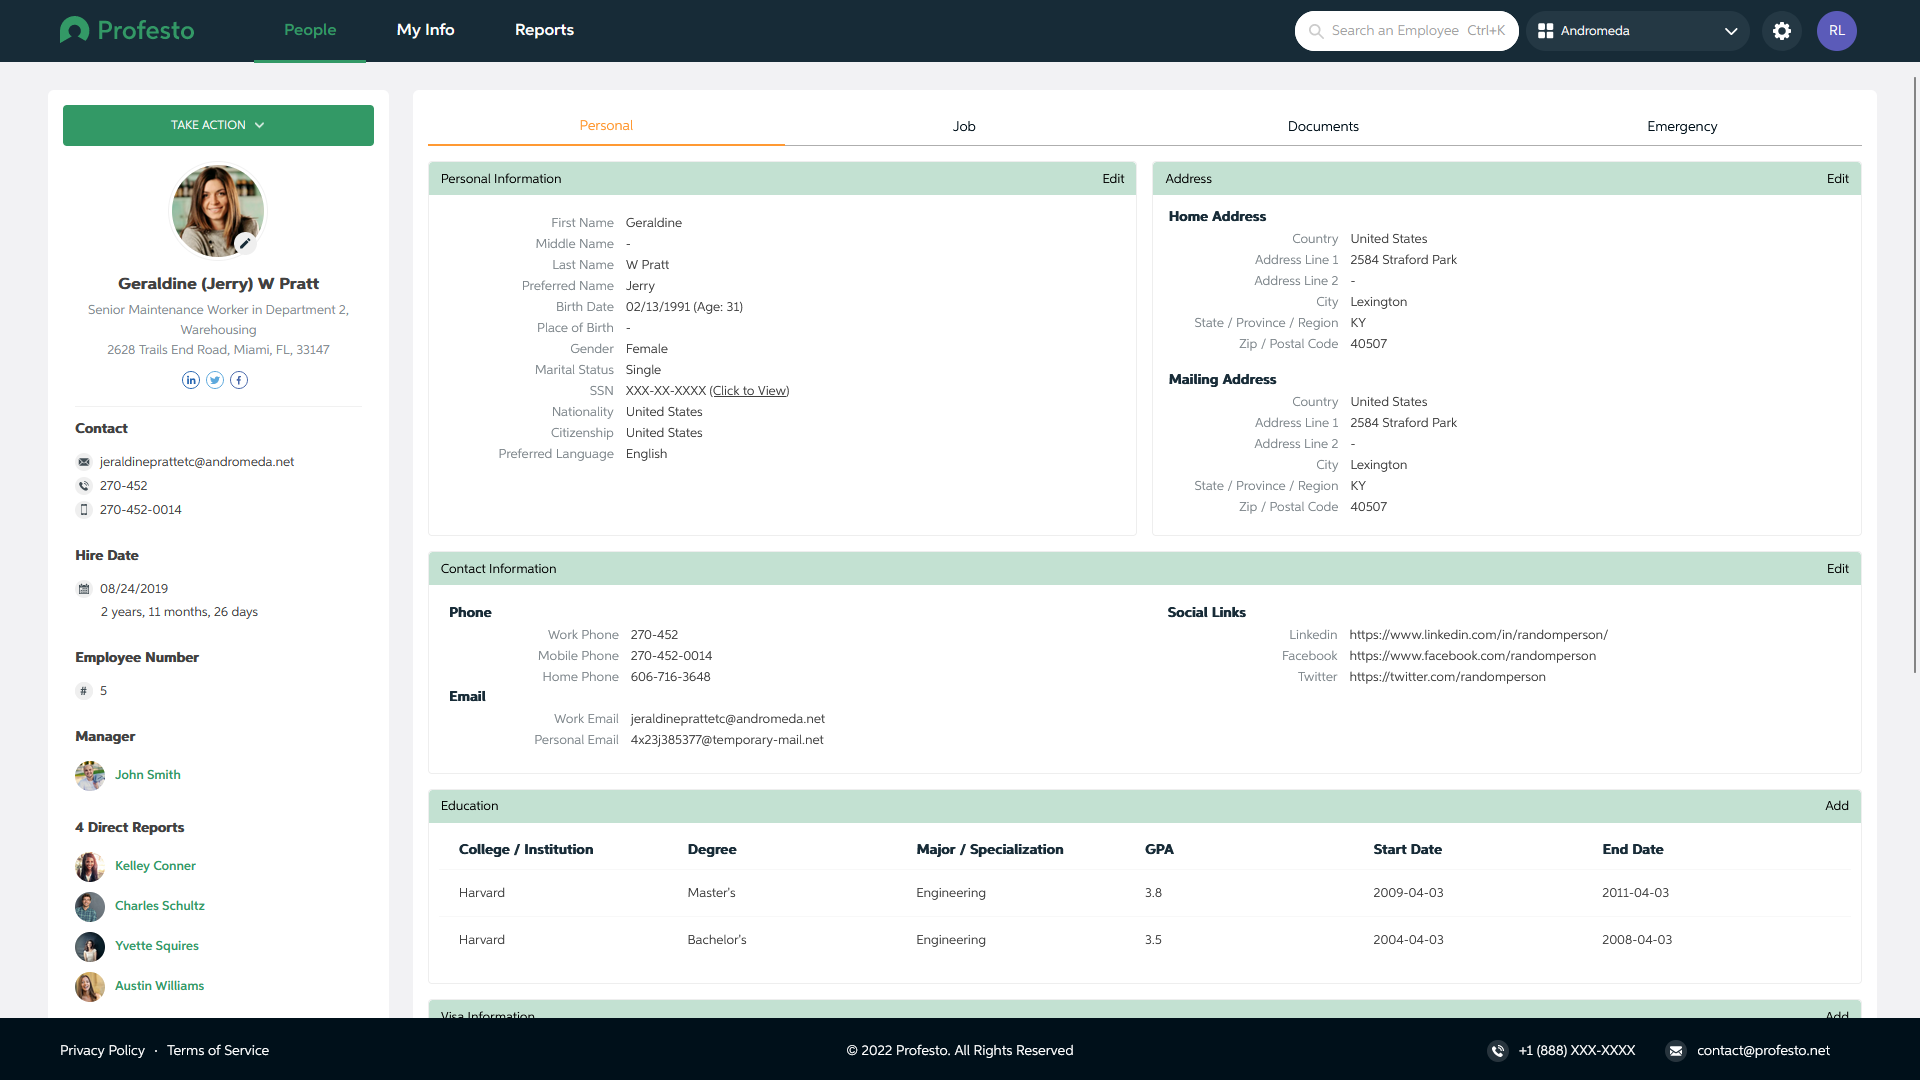Open the Facebook profile icon

tap(239, 380)
